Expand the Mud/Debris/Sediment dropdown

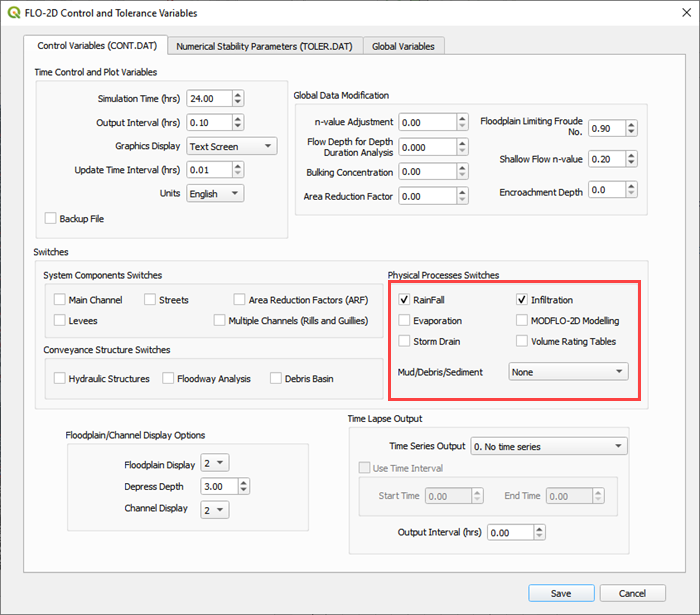[567, 372]
